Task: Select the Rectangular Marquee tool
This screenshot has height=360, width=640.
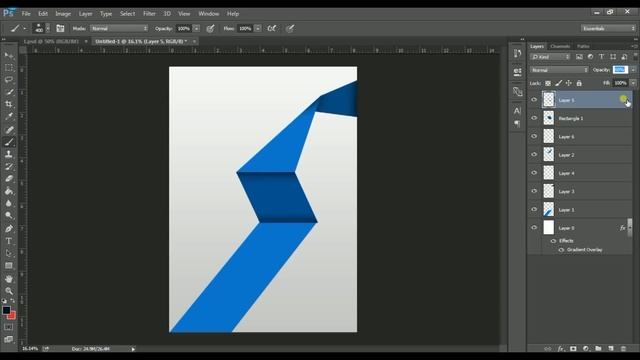Action: tap(9, 68)
